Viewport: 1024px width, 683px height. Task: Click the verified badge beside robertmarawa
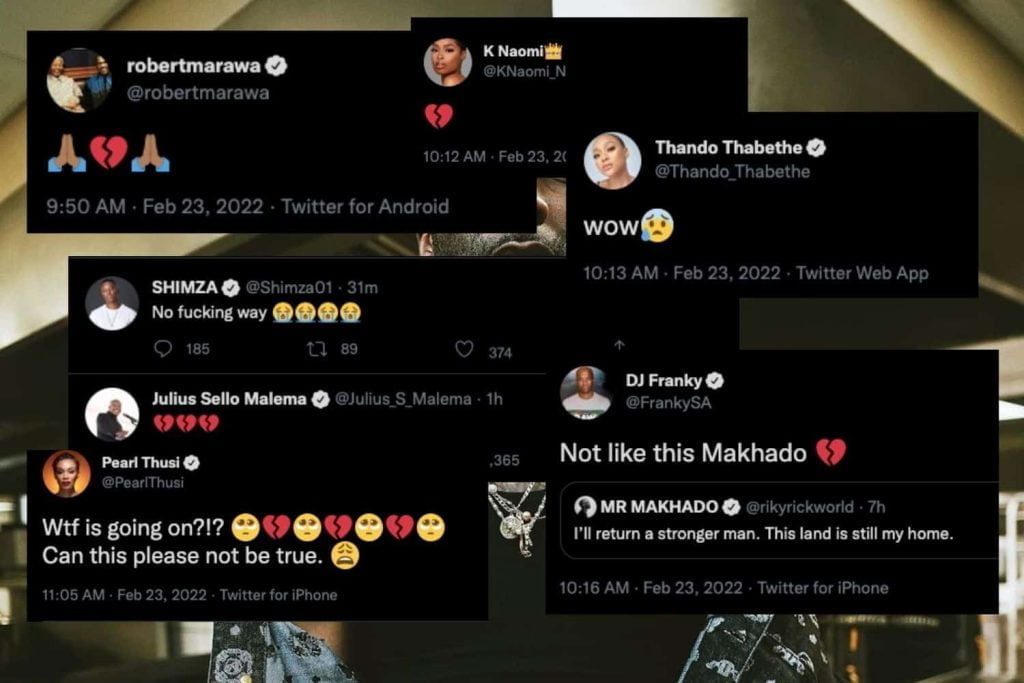(x=276, y=66)
